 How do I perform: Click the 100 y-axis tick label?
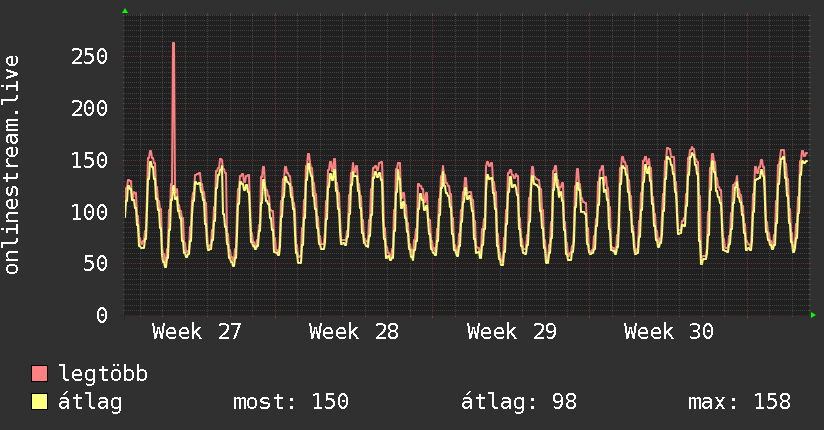(x=89, y=212)
